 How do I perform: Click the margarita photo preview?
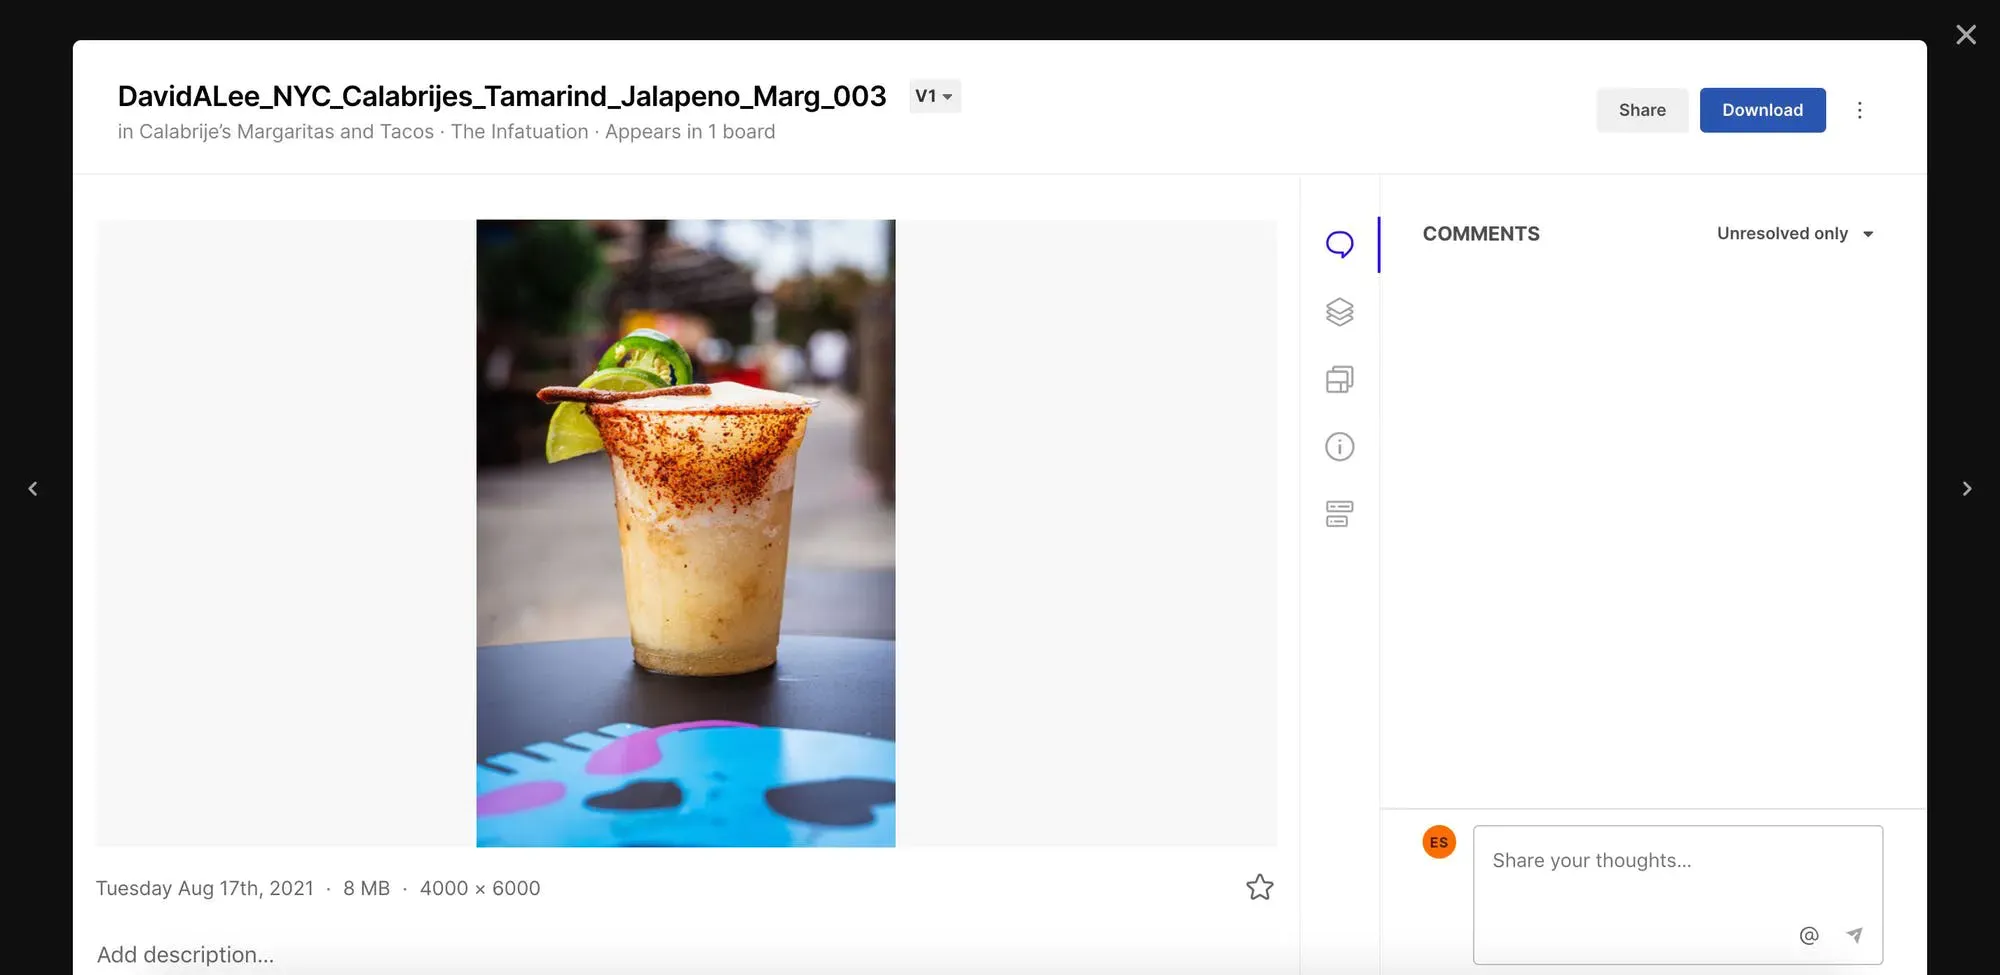coord(685,533)
